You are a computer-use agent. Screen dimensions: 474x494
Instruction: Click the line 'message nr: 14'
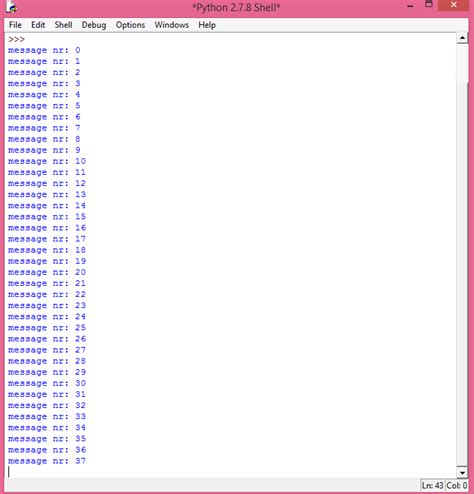(47, 206)
